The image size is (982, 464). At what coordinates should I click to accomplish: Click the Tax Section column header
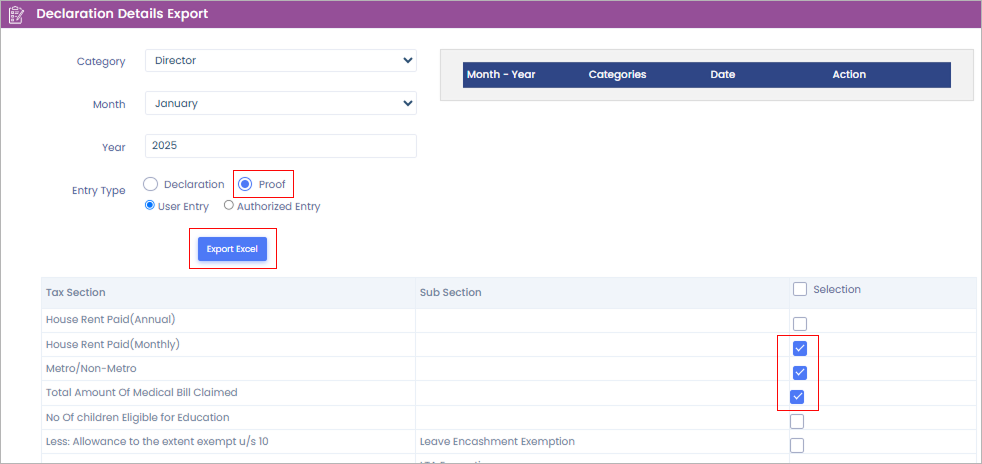click(x=76, y=292)
